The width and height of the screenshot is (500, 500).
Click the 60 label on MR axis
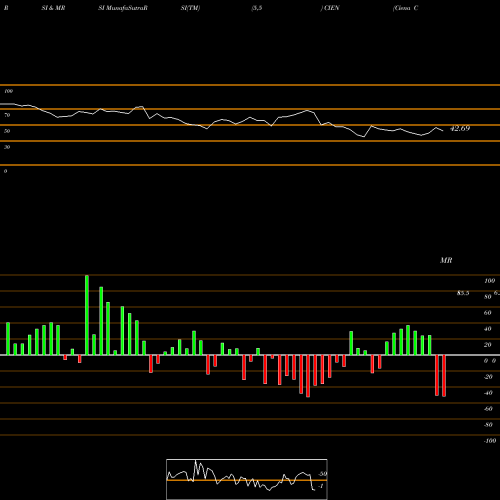[x=488, y=313]
